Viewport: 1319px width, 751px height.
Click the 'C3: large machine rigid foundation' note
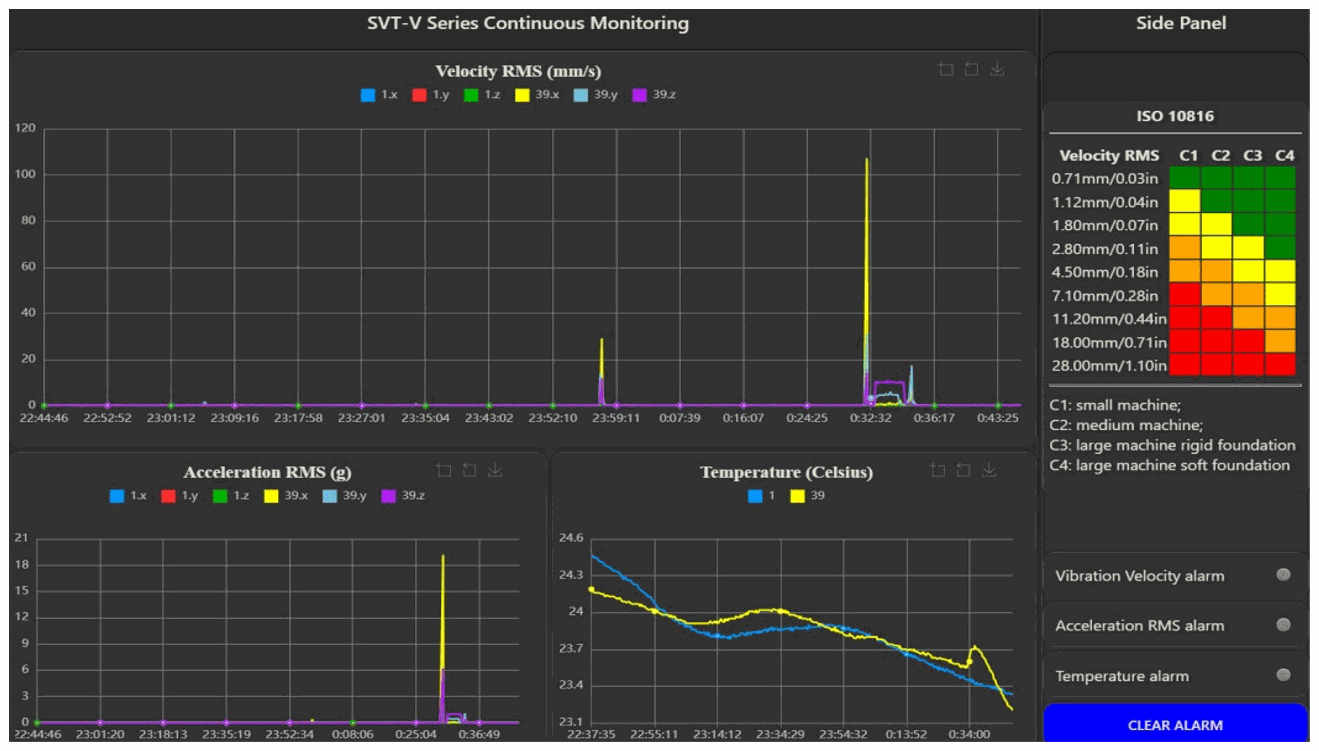click(x=1172, y=445)
